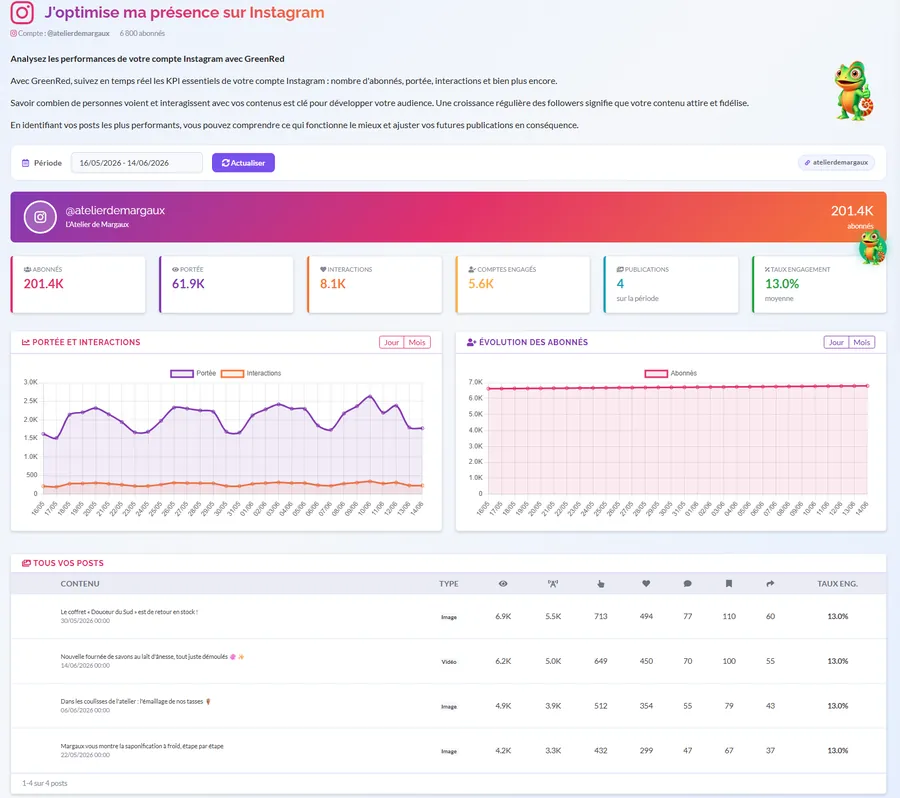This screenshot has width=900, height=798.
Task: Click the CONTENU column header
Action: pos(80,584)
